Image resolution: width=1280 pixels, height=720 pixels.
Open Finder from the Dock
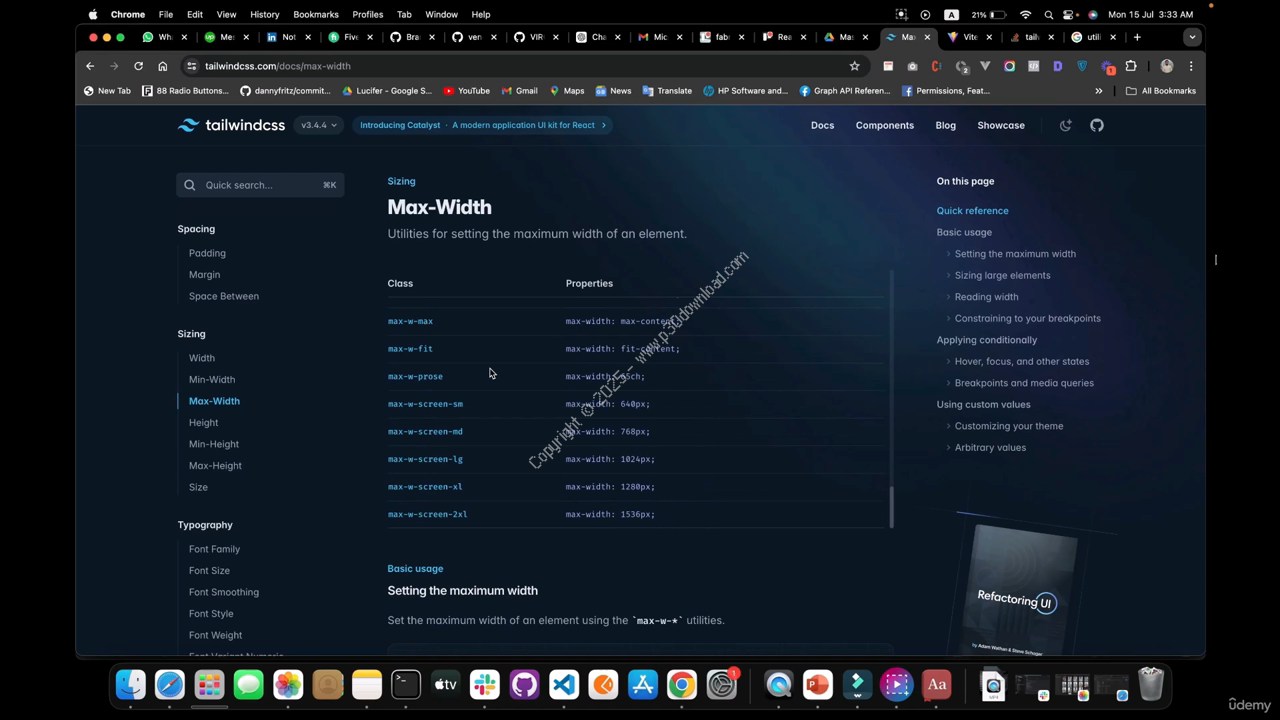tap(131, 685)
